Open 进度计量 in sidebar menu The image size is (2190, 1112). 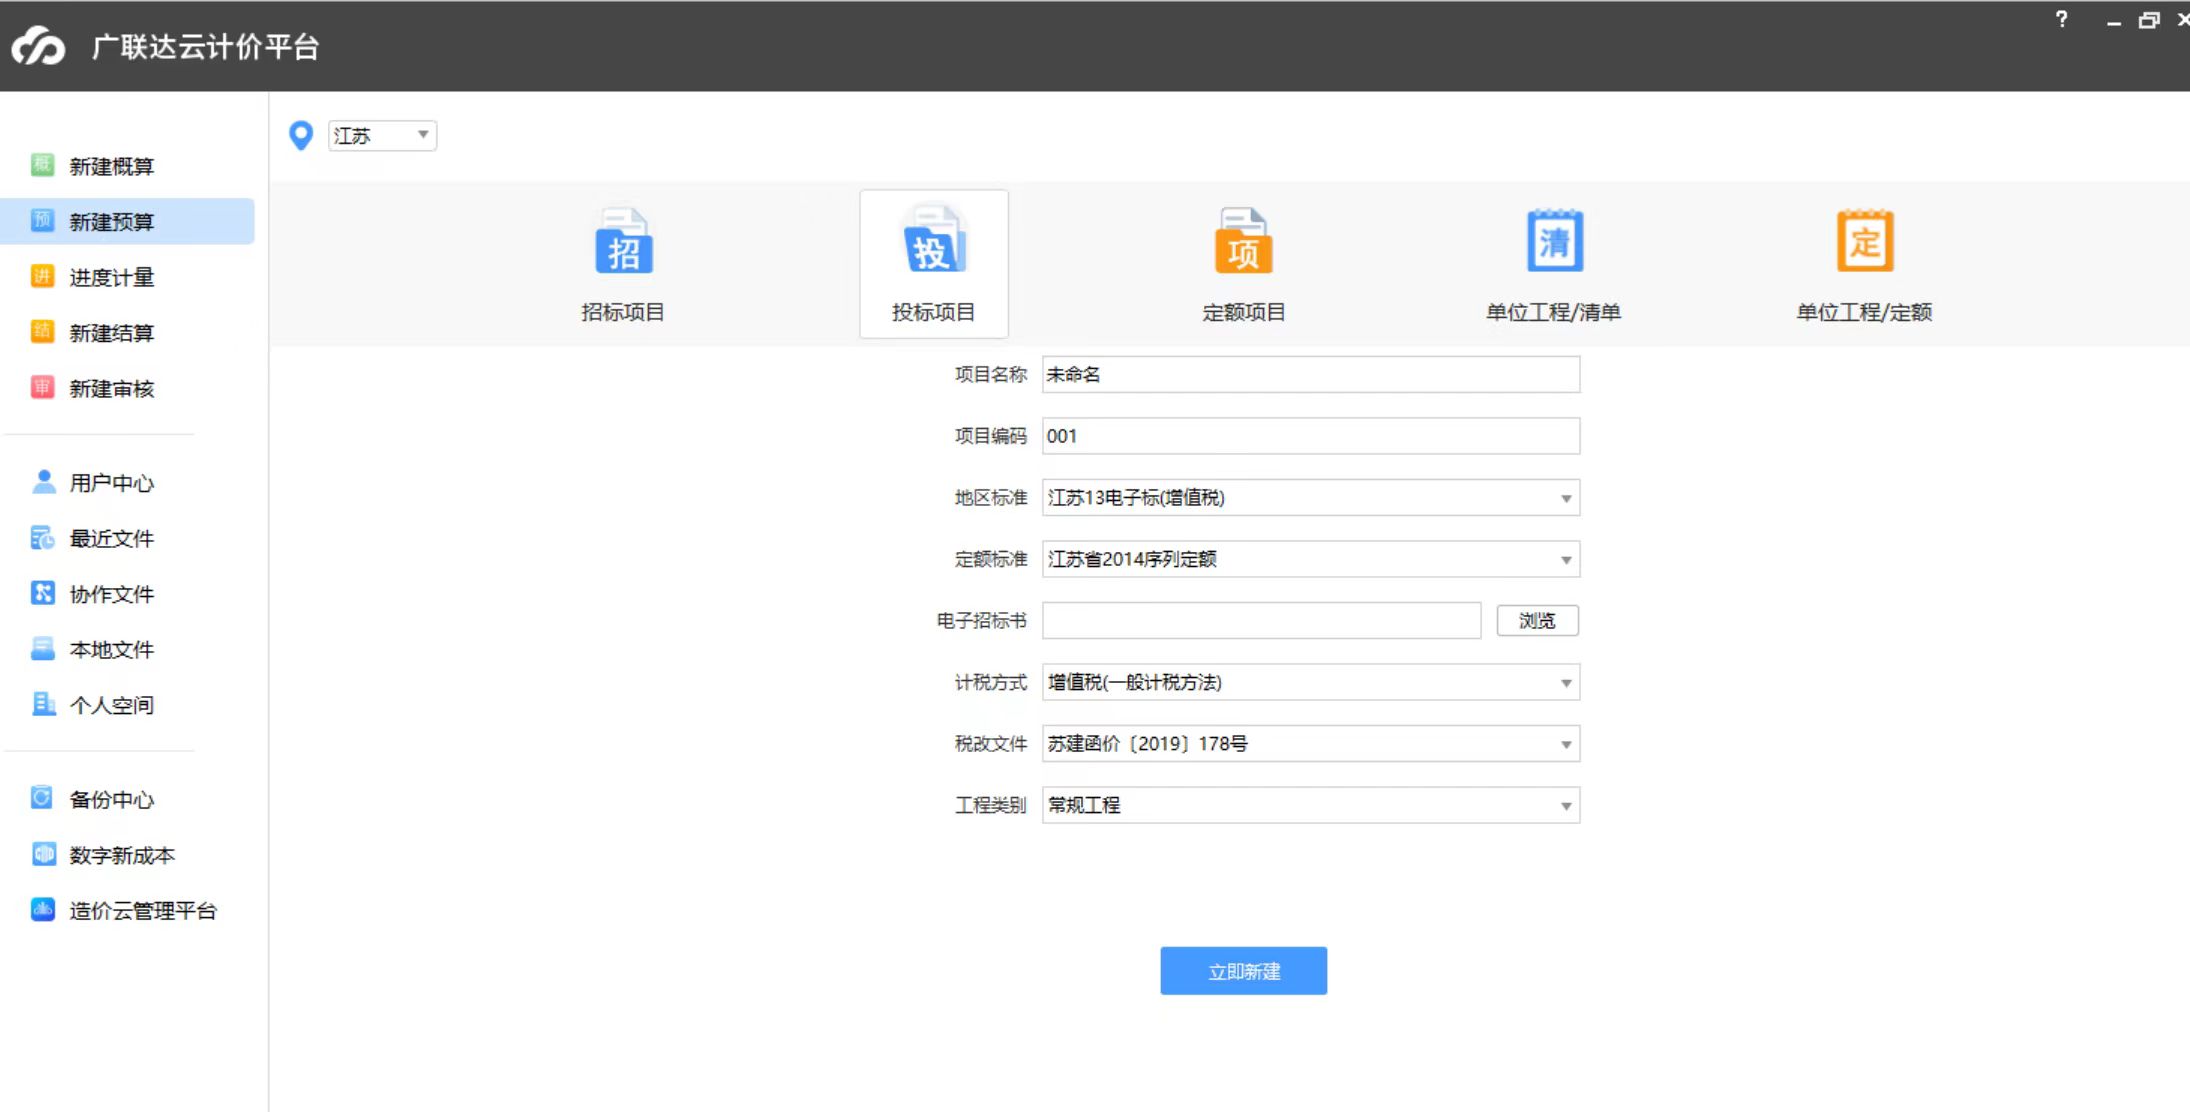click(x=112, y=277)
